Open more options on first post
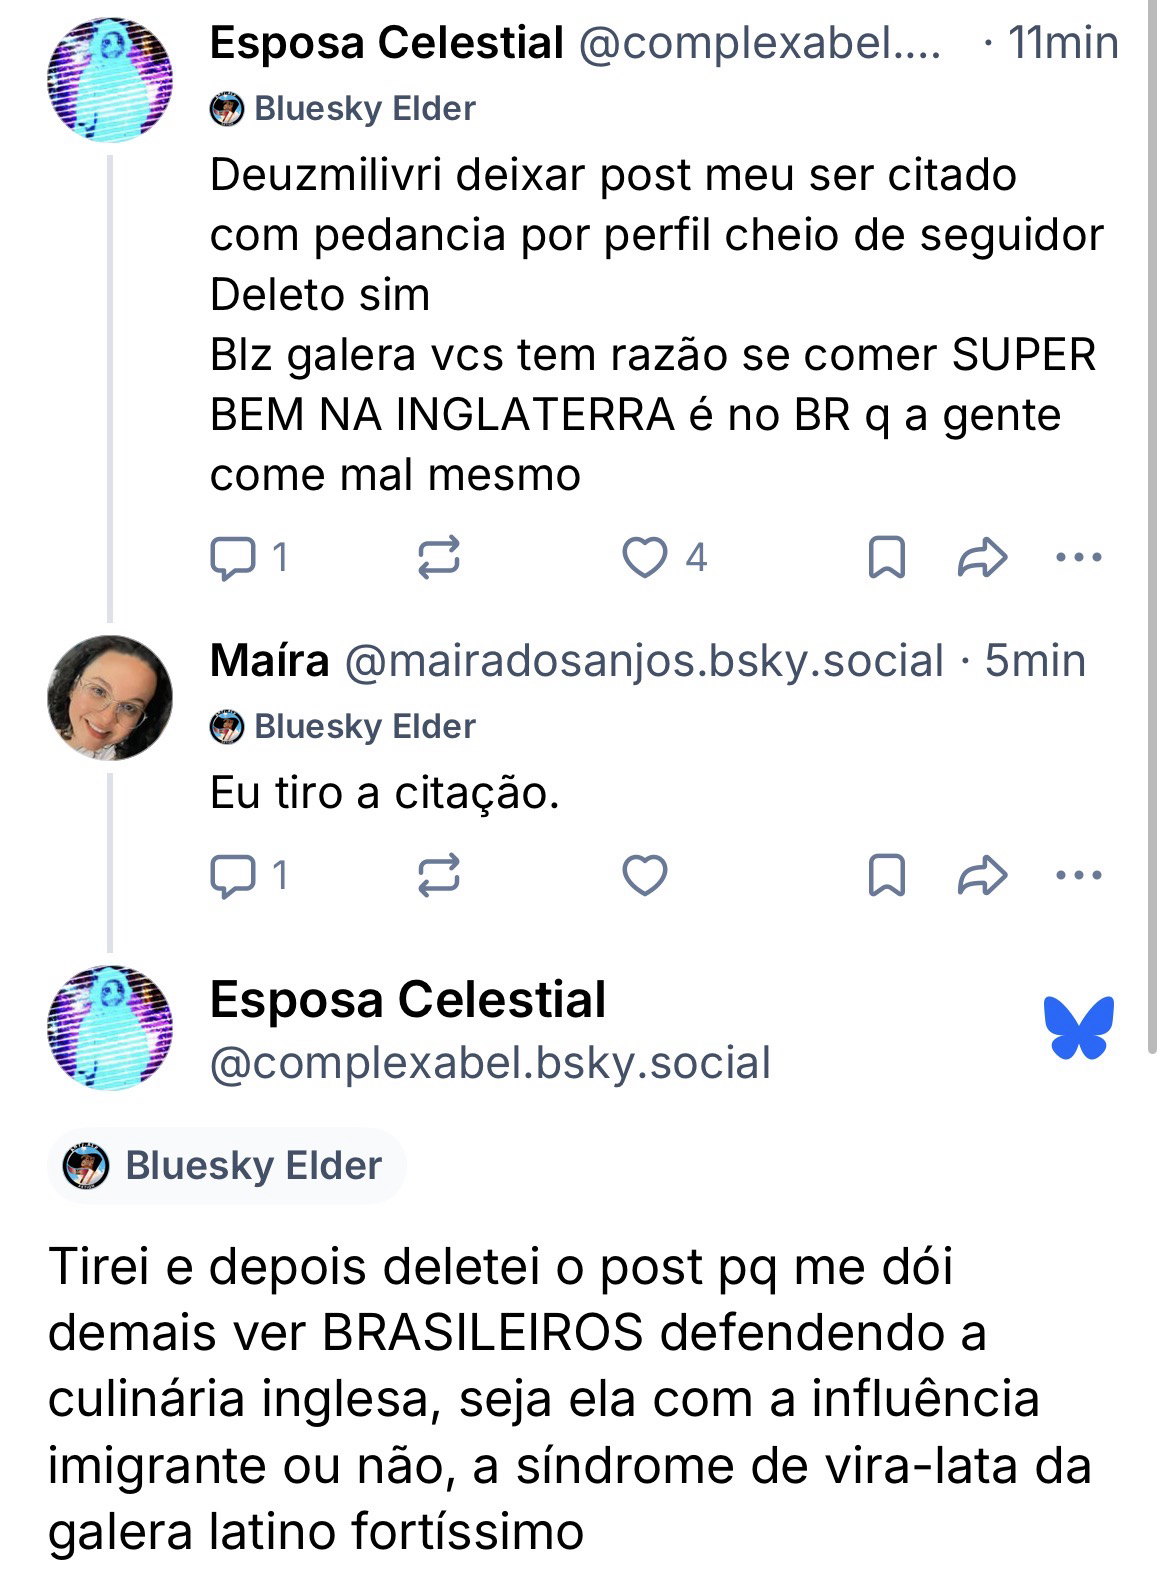 [1079, 558]
